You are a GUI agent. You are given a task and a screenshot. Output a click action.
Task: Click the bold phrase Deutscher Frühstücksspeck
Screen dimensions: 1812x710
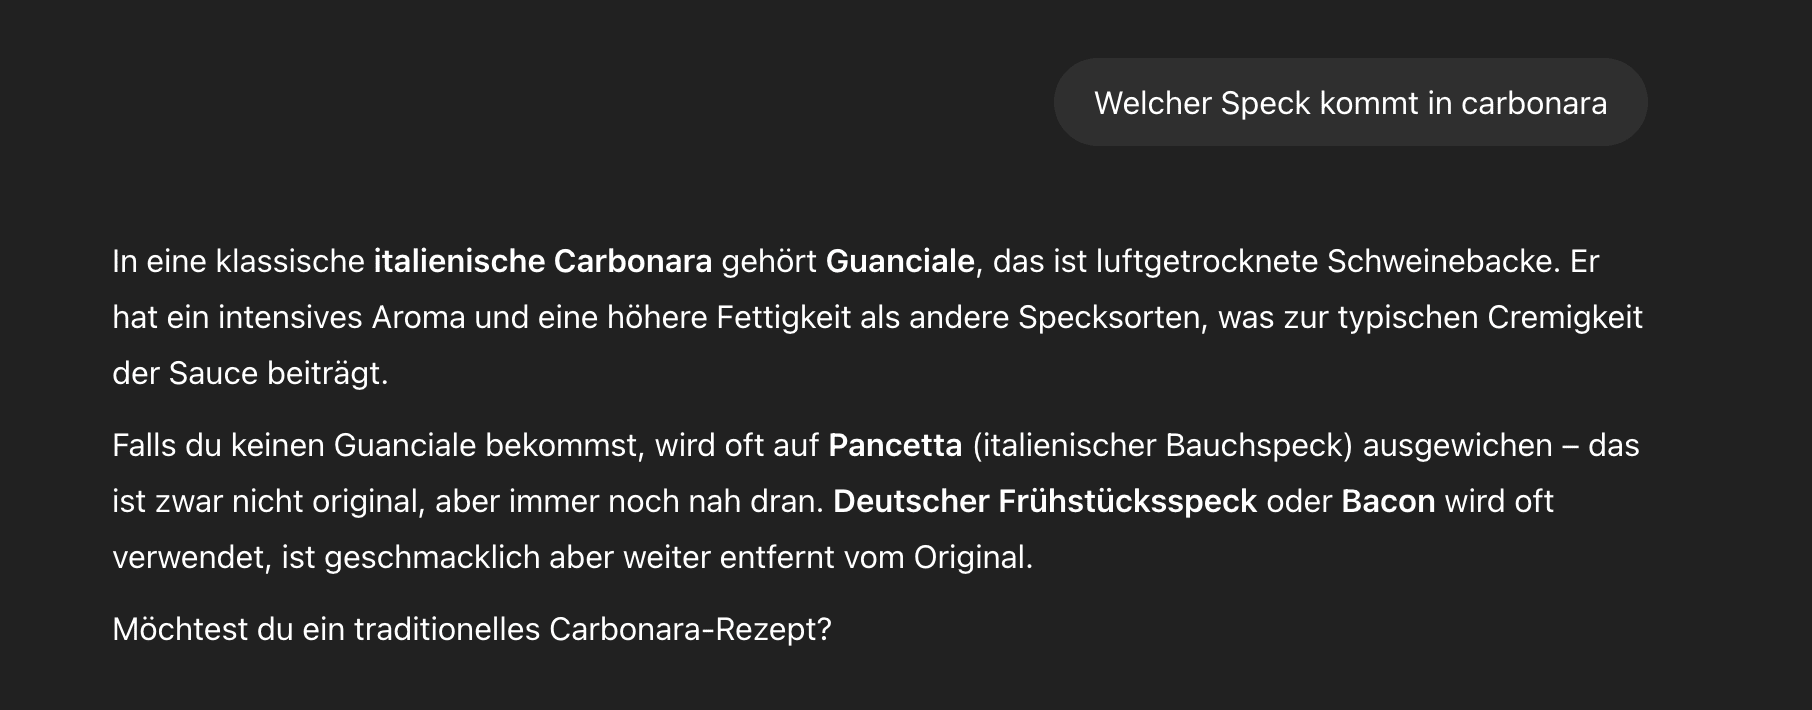(1045, 501)
